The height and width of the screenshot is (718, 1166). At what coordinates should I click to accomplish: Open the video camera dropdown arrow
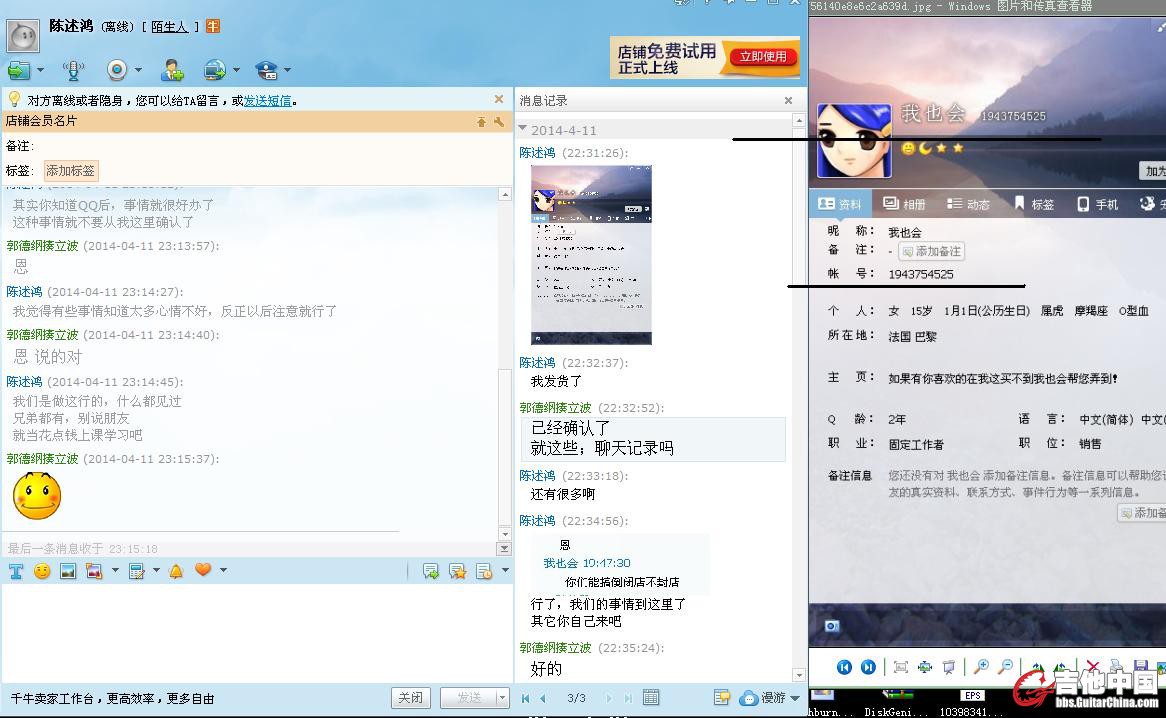point(138,71)
